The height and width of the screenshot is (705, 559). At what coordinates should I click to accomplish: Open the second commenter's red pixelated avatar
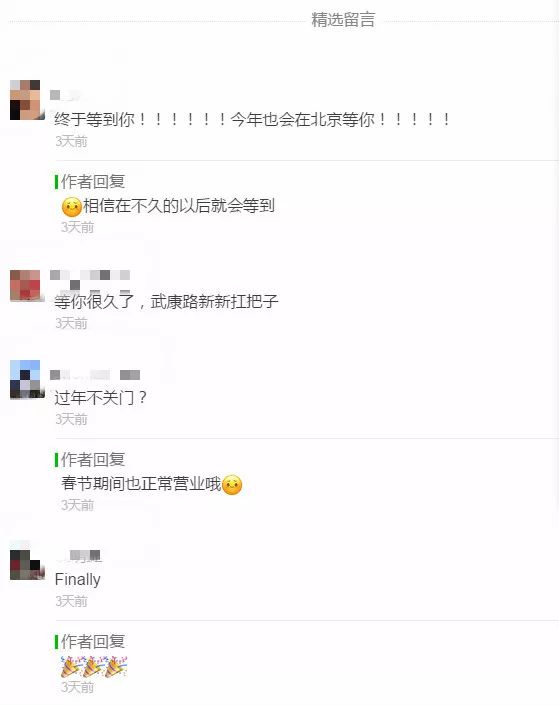(x=27, y=286)
